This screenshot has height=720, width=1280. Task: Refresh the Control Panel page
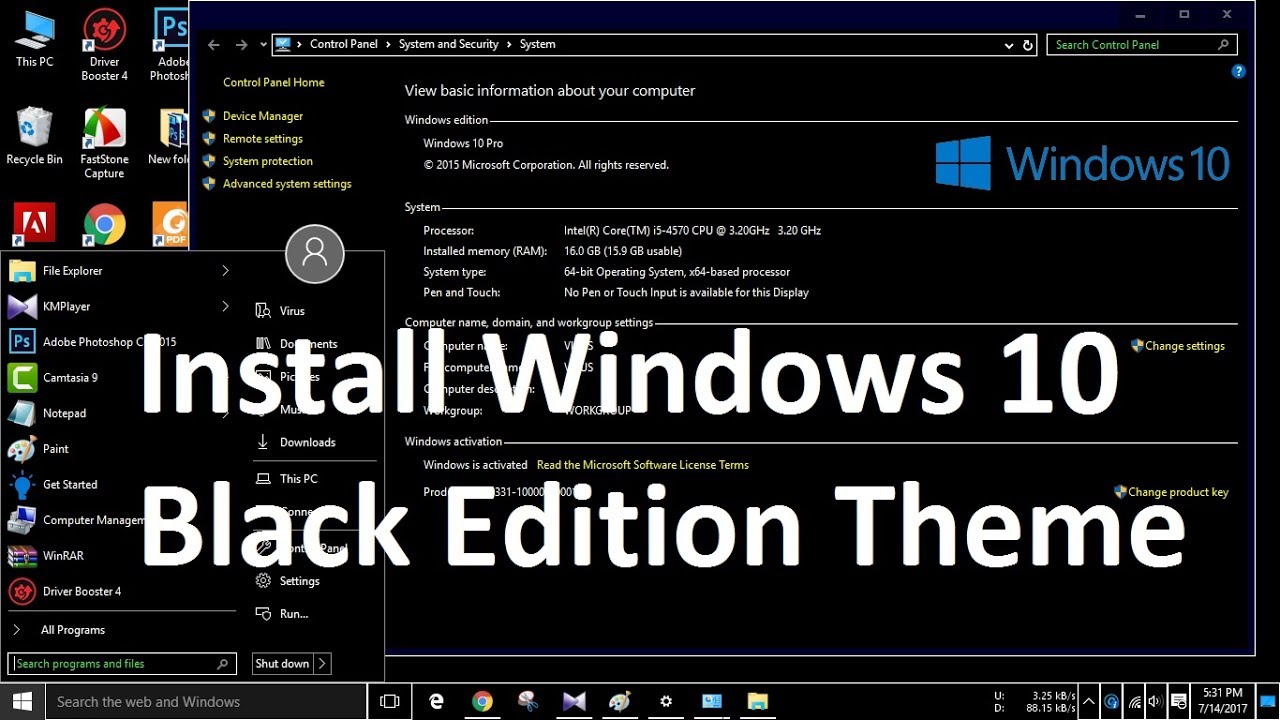click(x=1027, y=45)
